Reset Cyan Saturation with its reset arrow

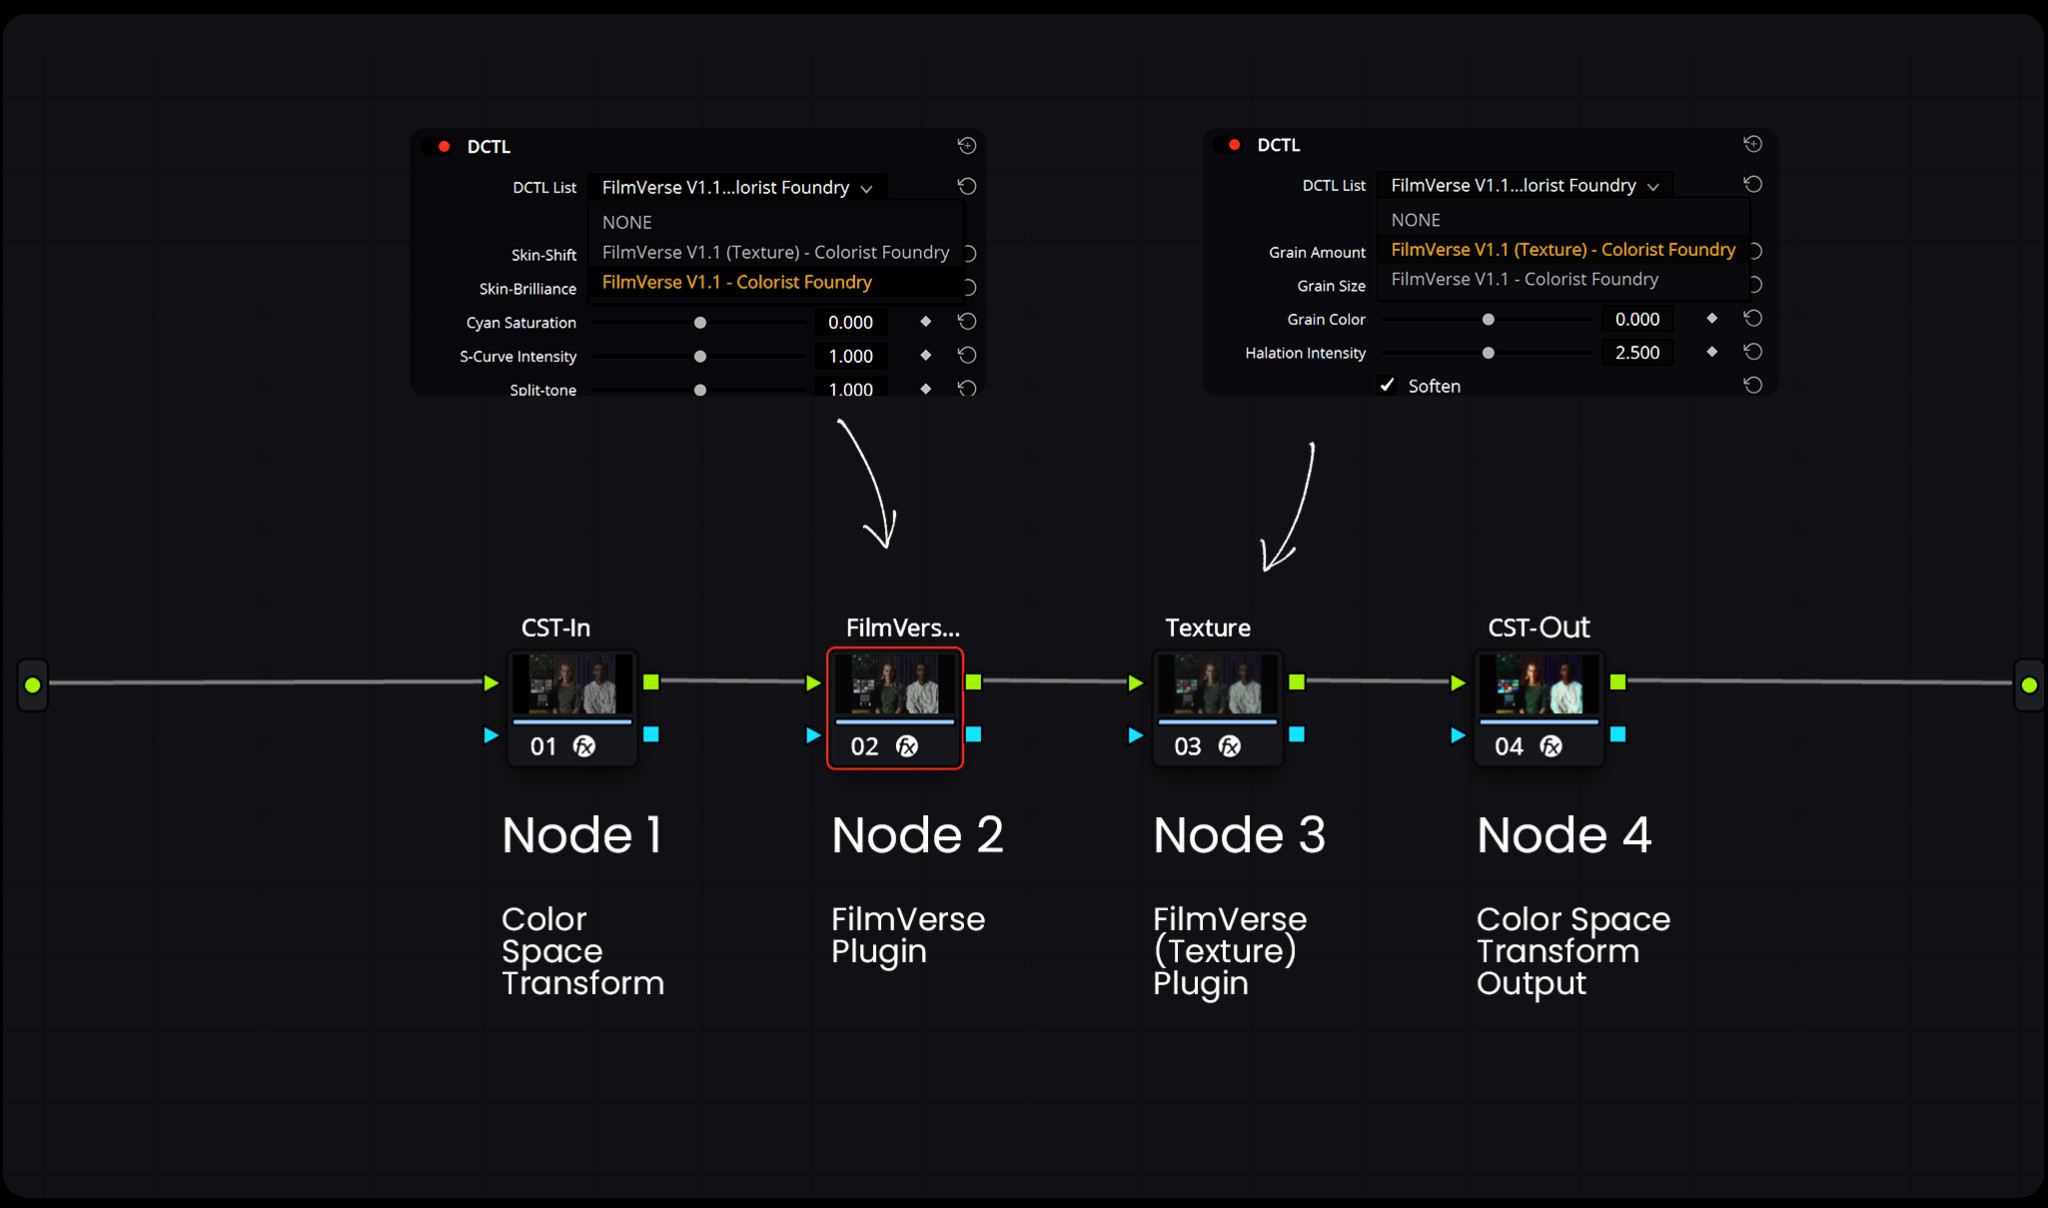pyautogui.click(x=966, y=322)
